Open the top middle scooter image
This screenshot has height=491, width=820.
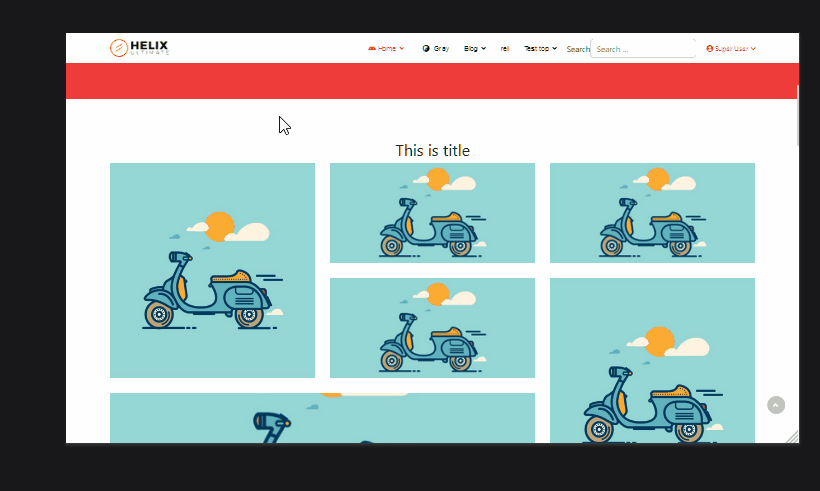[x=432, y=213]
